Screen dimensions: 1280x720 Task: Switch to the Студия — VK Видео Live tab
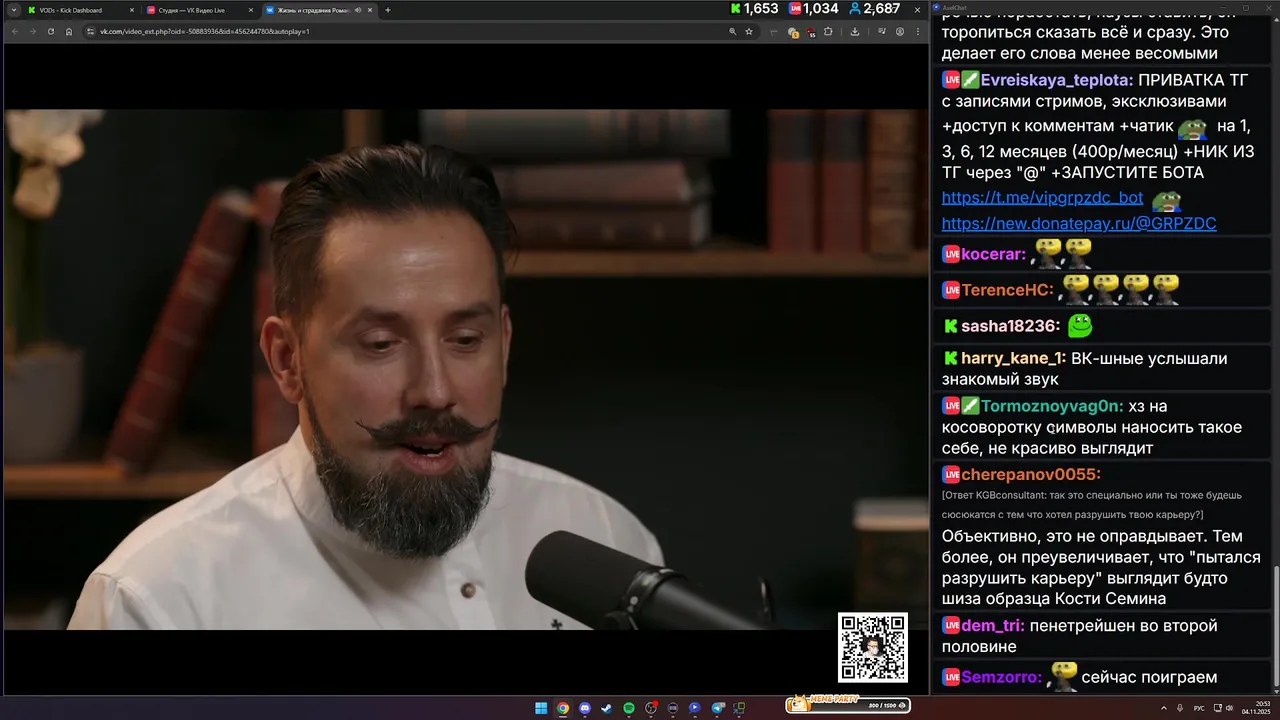[x=198, y=10]
